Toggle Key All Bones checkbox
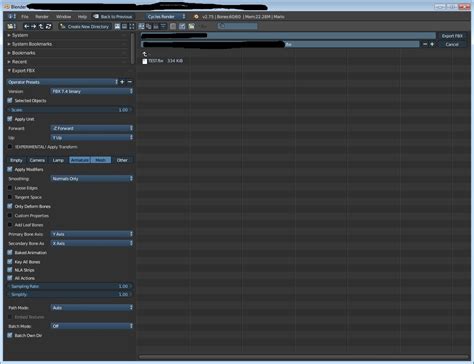This screenshot has width=474, height=364. click(x=10, y=262)
